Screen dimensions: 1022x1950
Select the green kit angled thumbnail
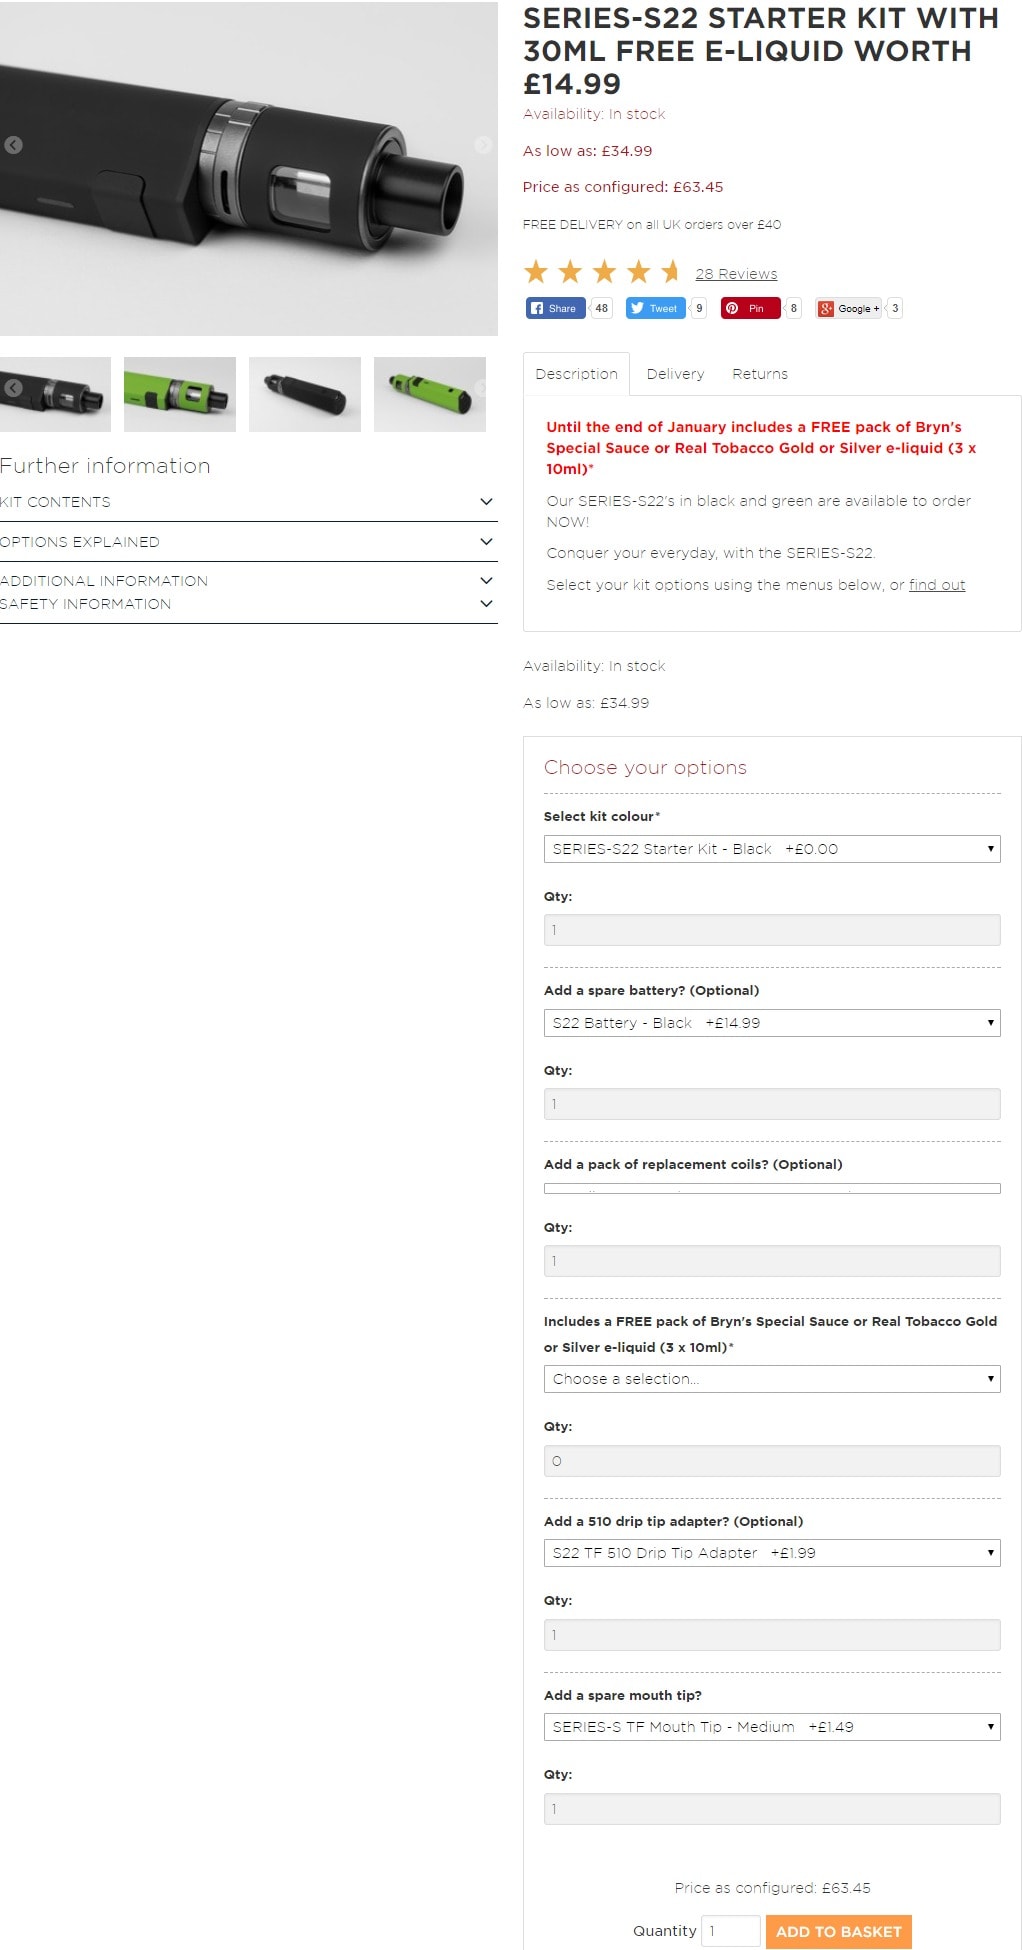pyautogui.click(x=430, y=394)
